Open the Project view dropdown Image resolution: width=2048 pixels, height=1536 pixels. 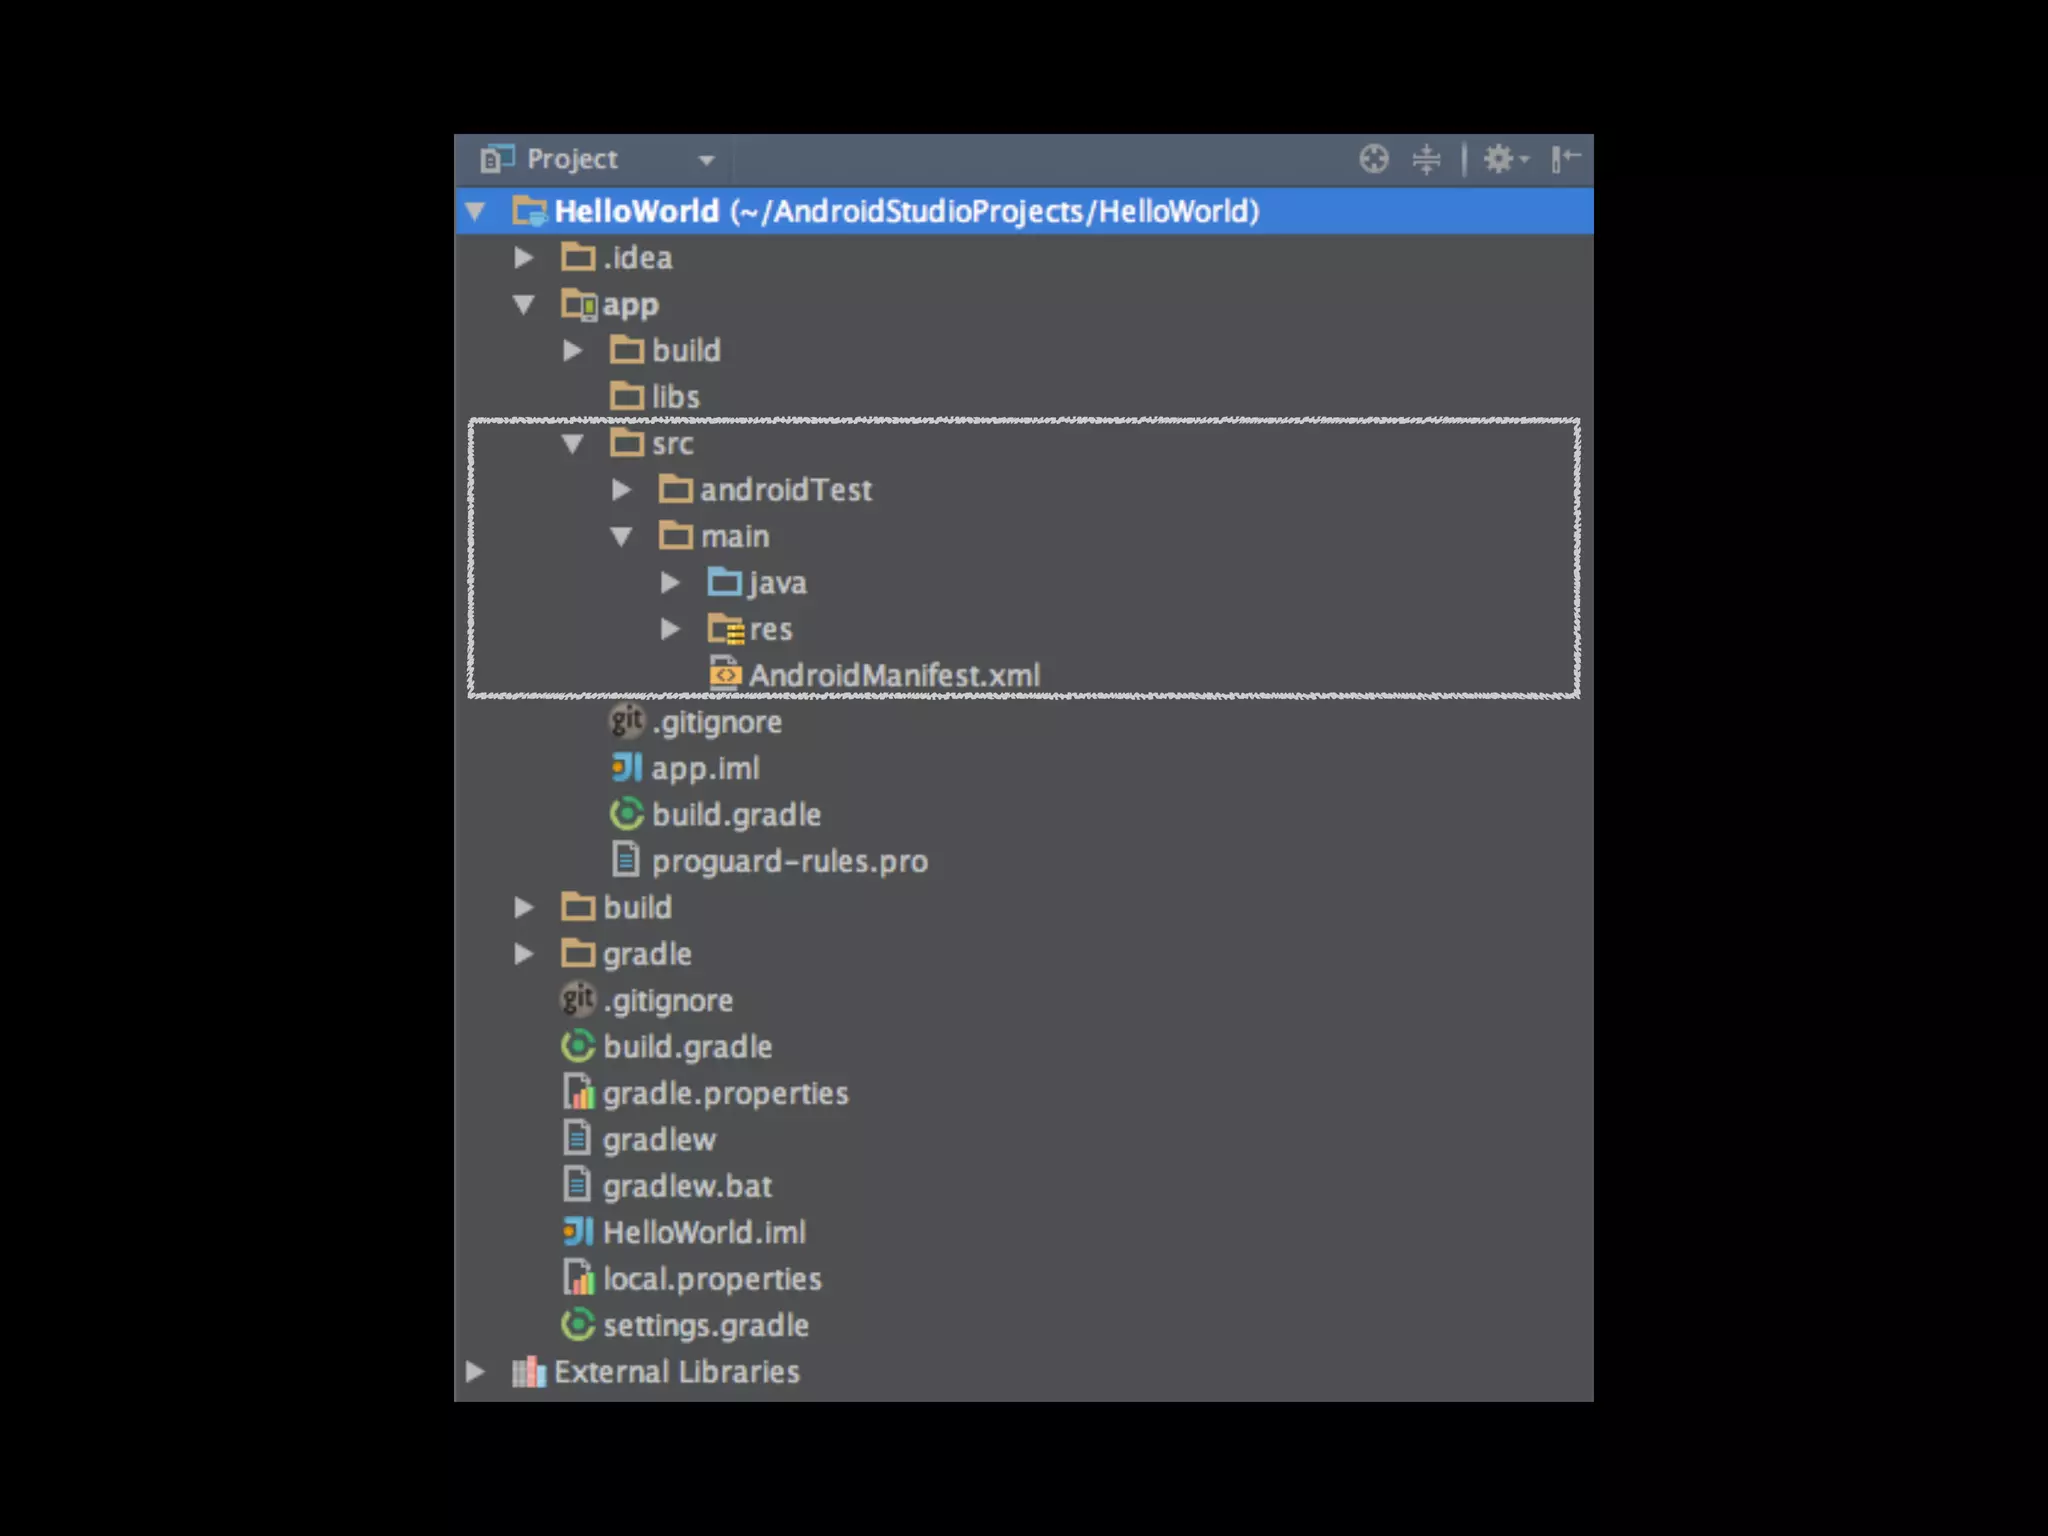click(x=706, y=160)
